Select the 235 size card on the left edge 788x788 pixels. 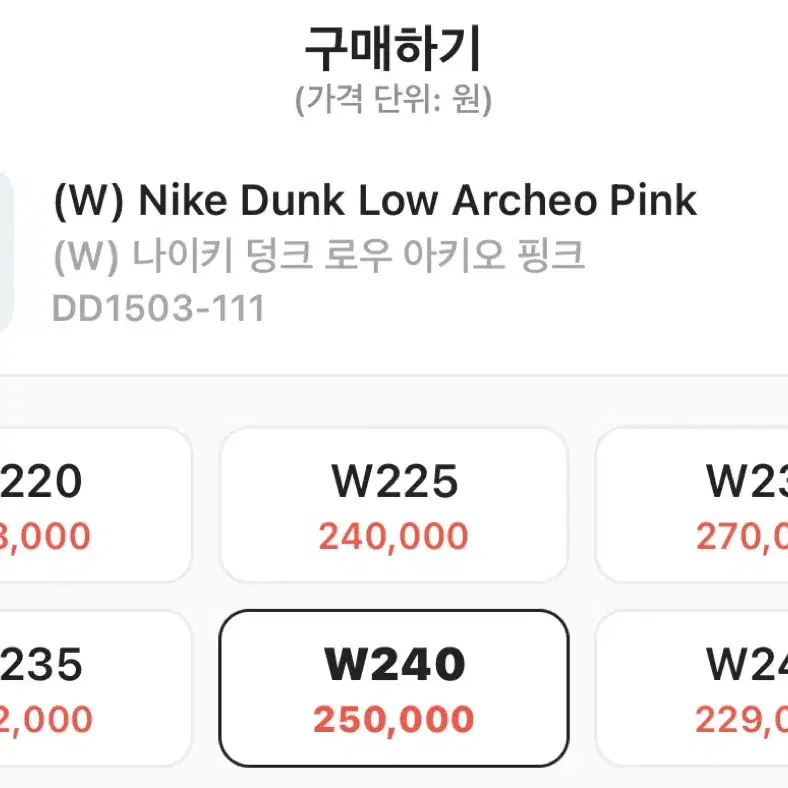coord(95,688)
